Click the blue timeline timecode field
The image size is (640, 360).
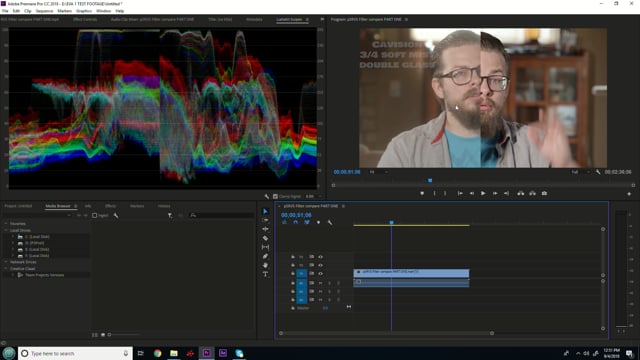(296, 215)
